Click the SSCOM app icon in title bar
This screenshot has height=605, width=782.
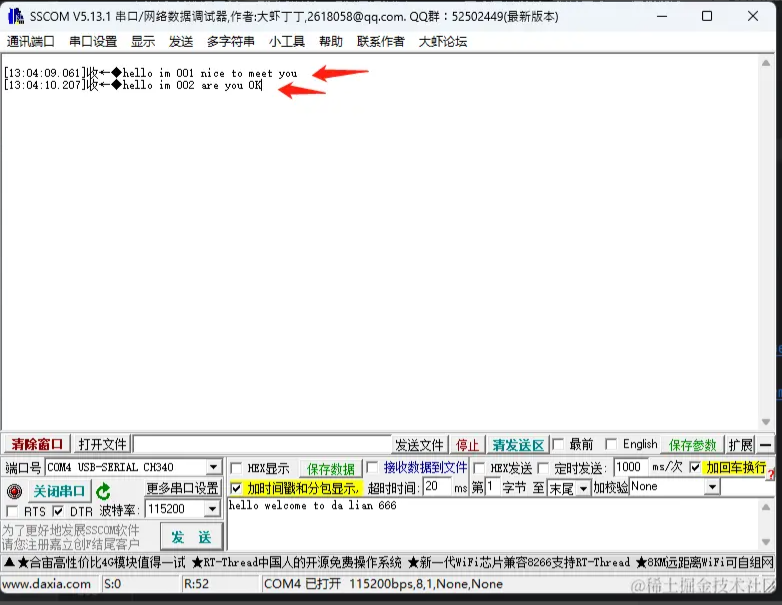[x=15, y=16]
